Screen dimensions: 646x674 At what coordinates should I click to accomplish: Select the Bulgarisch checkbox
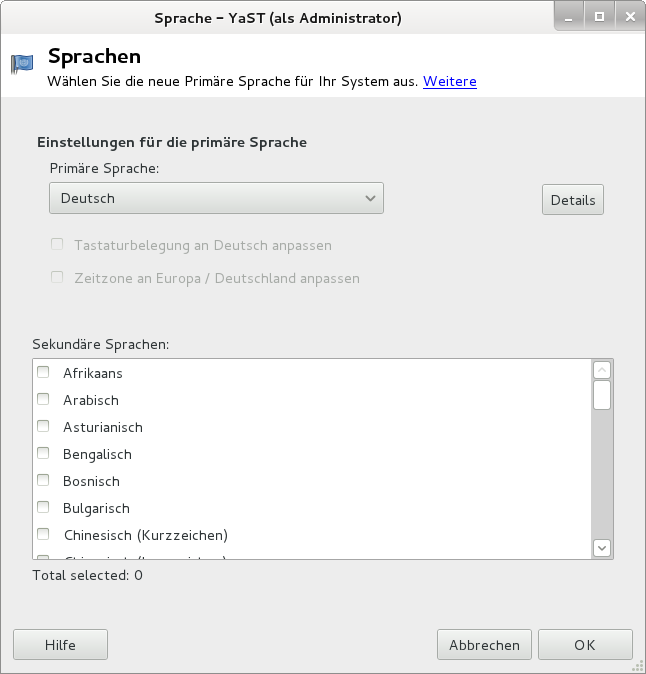point(43,508)
